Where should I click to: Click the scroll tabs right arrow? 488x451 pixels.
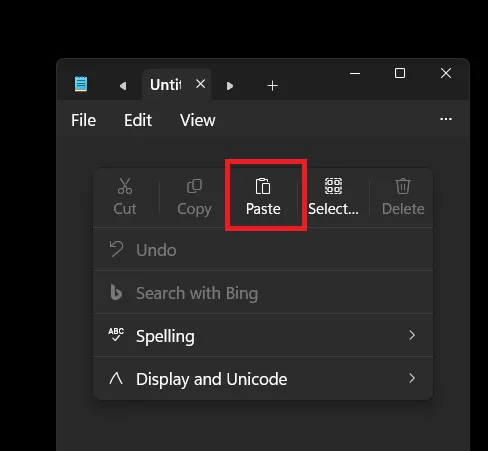(x=230, y=86)
